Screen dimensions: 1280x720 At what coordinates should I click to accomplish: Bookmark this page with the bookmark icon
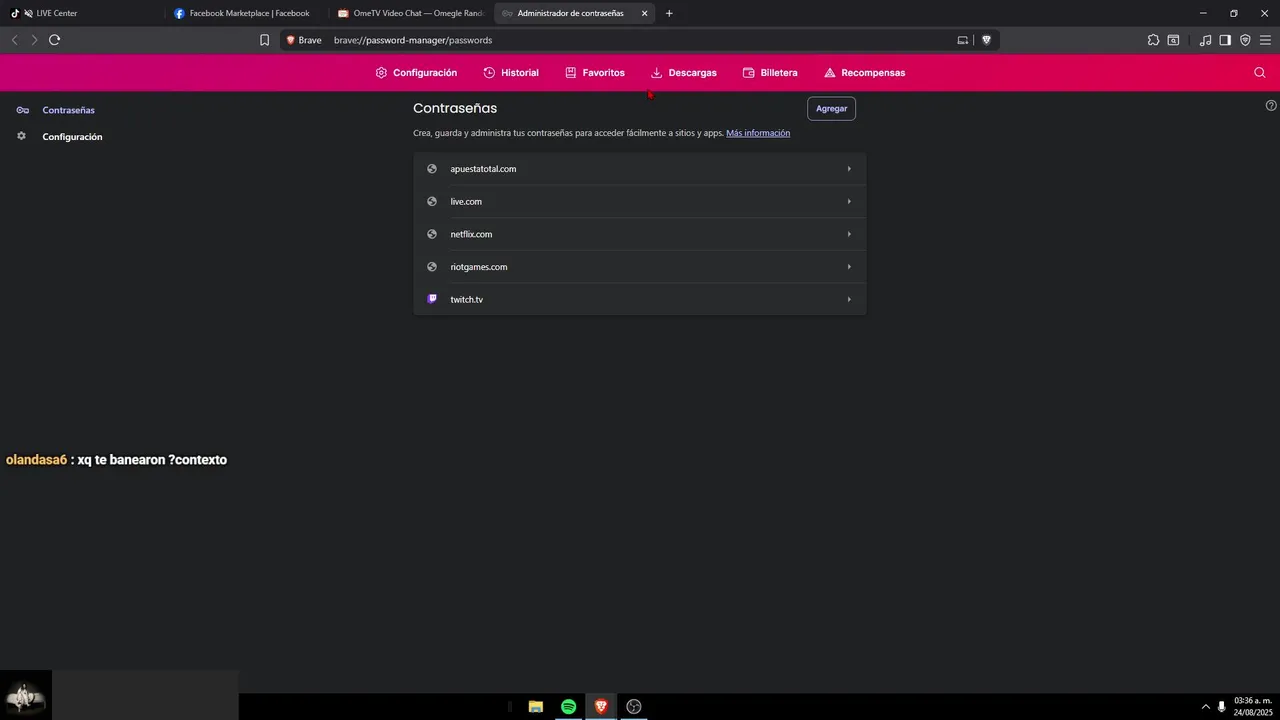[x=264, y=40]
